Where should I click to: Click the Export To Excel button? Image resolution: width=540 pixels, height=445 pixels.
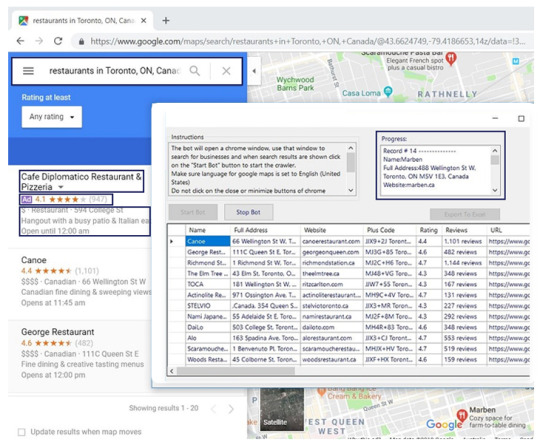click(x=465, y=214)
